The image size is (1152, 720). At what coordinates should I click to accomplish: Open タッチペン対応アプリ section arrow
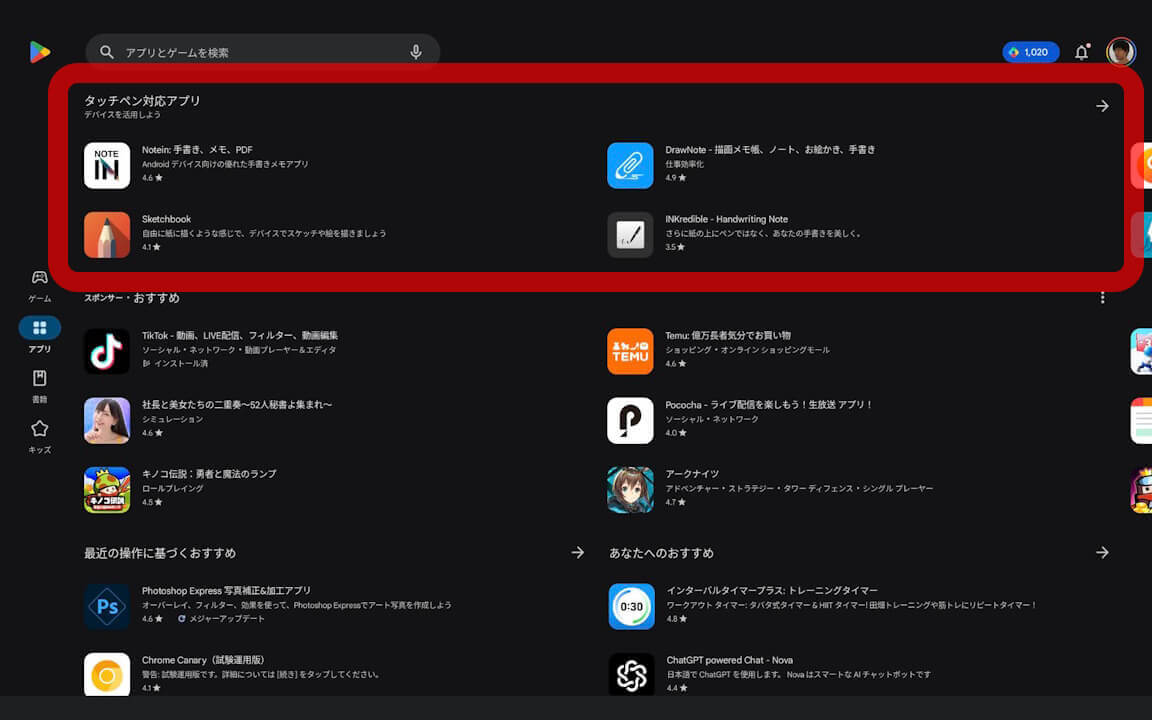tap(1103, 105)
